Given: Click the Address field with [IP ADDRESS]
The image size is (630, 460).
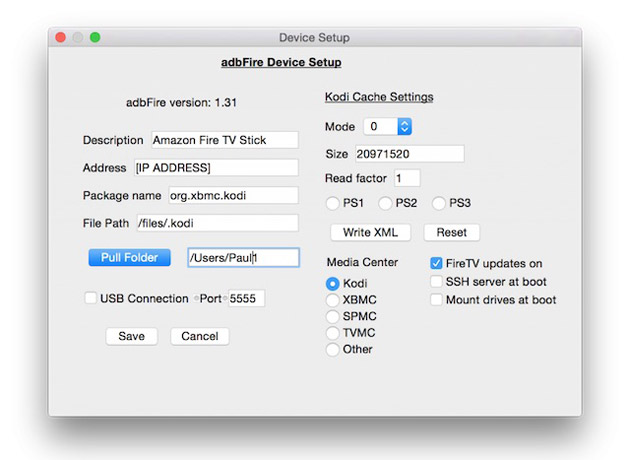Looking at the screenshot, I should click(x=217, y=168).
